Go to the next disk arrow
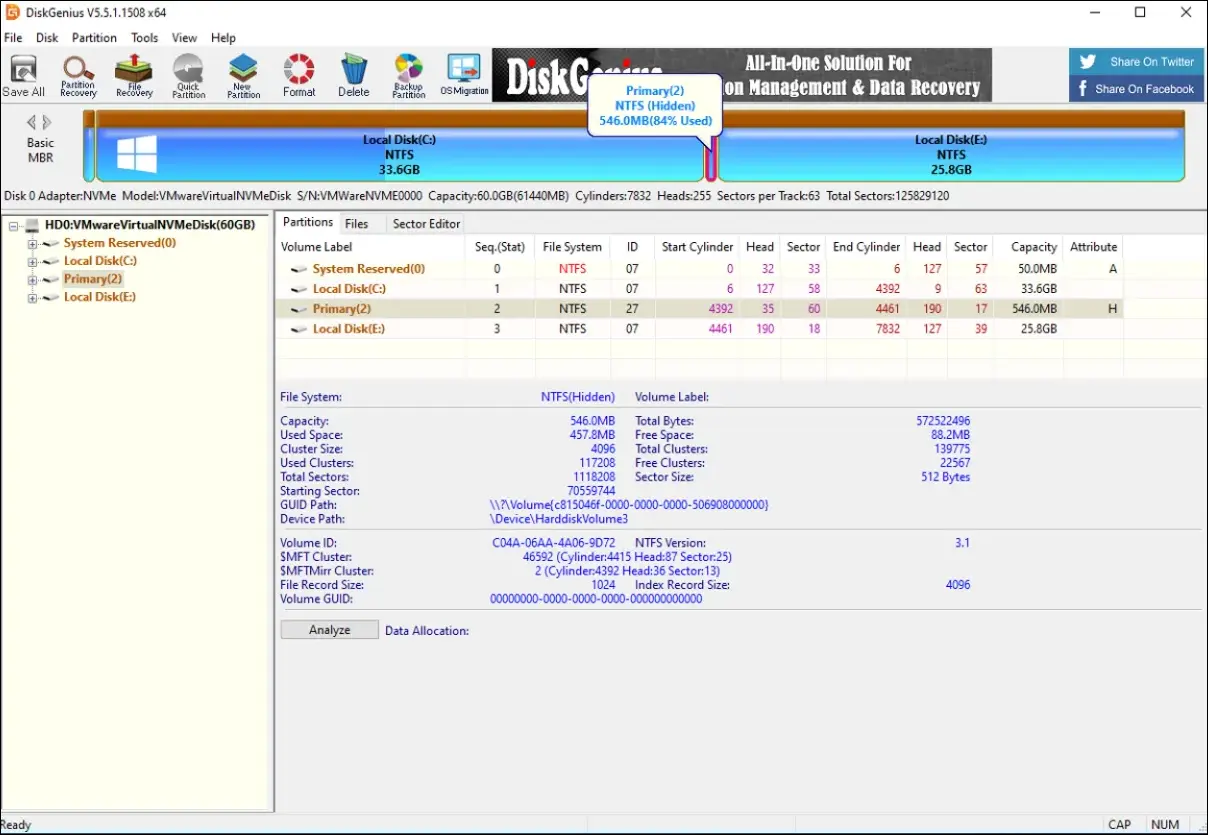Screen dimensions: 1208x835 47,122
